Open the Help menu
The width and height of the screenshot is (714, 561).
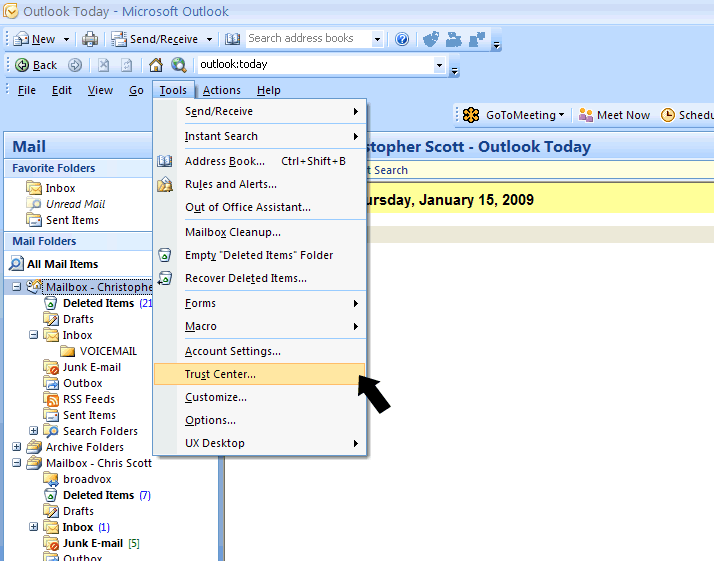coord(269,90)
